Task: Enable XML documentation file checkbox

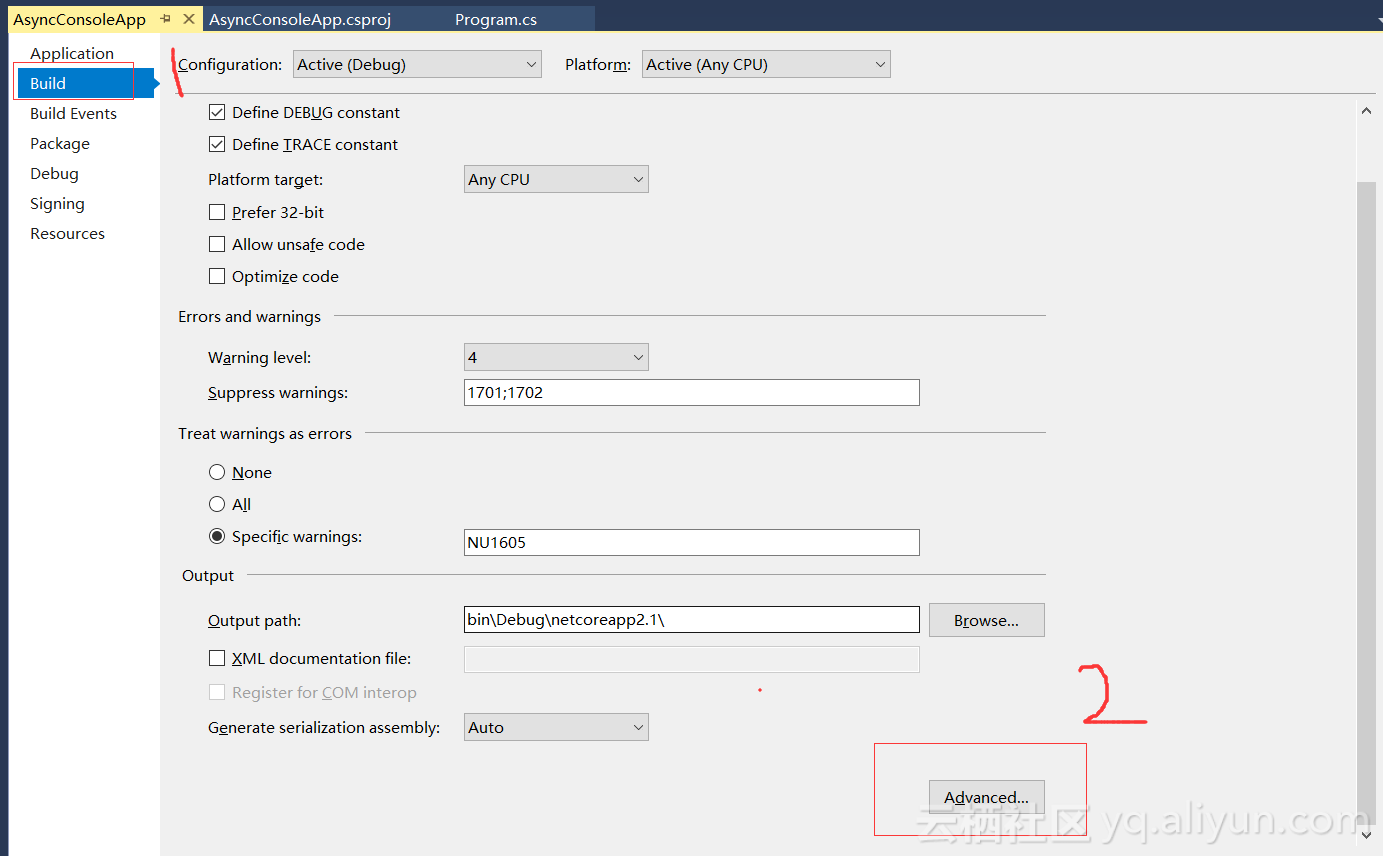Action: pyautogui.click(x=217, y=658)
